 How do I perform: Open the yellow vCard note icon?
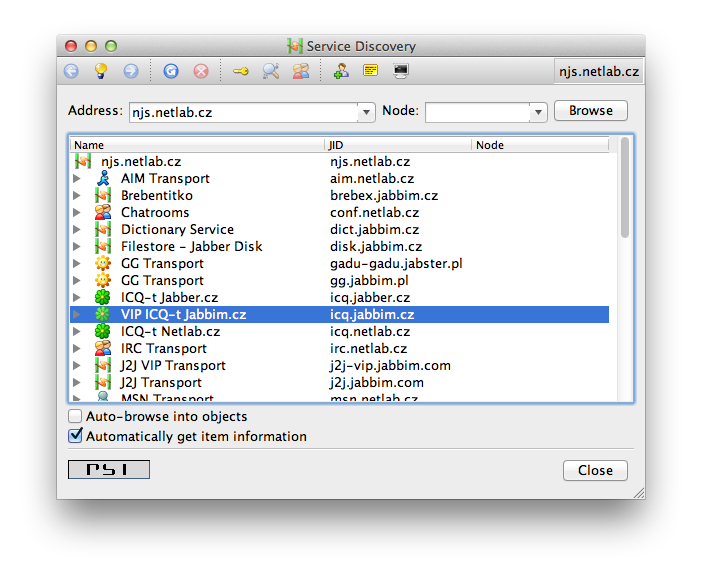click(371, 70)
